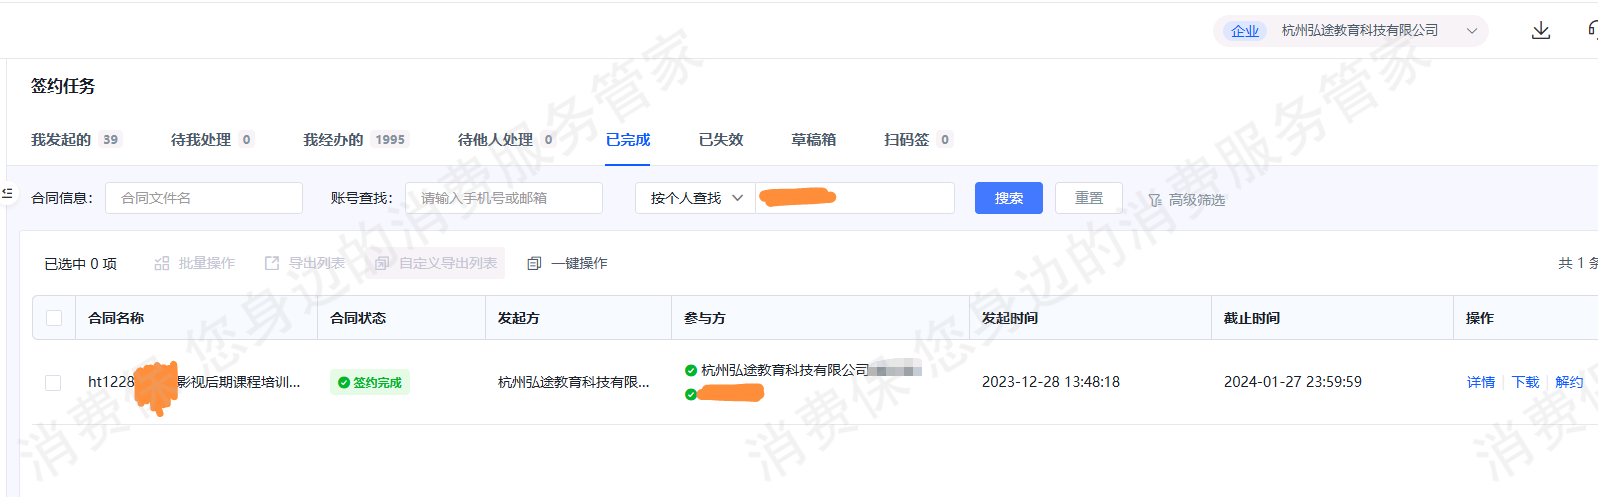Click the one-click operation (一键操作) icon
This screenshot has height=497, width=1598.
[x=534, y=263]
